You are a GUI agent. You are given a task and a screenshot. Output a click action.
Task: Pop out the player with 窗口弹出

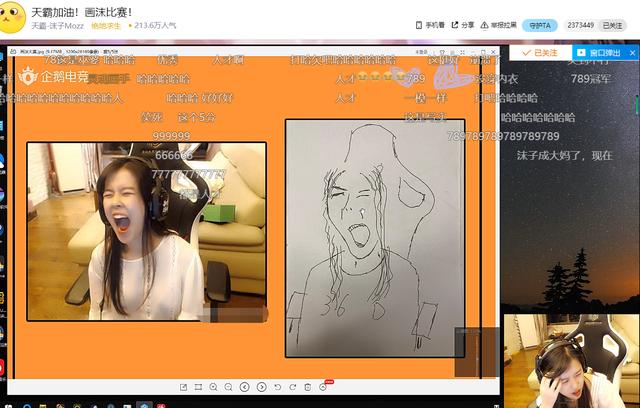point(599,53)
